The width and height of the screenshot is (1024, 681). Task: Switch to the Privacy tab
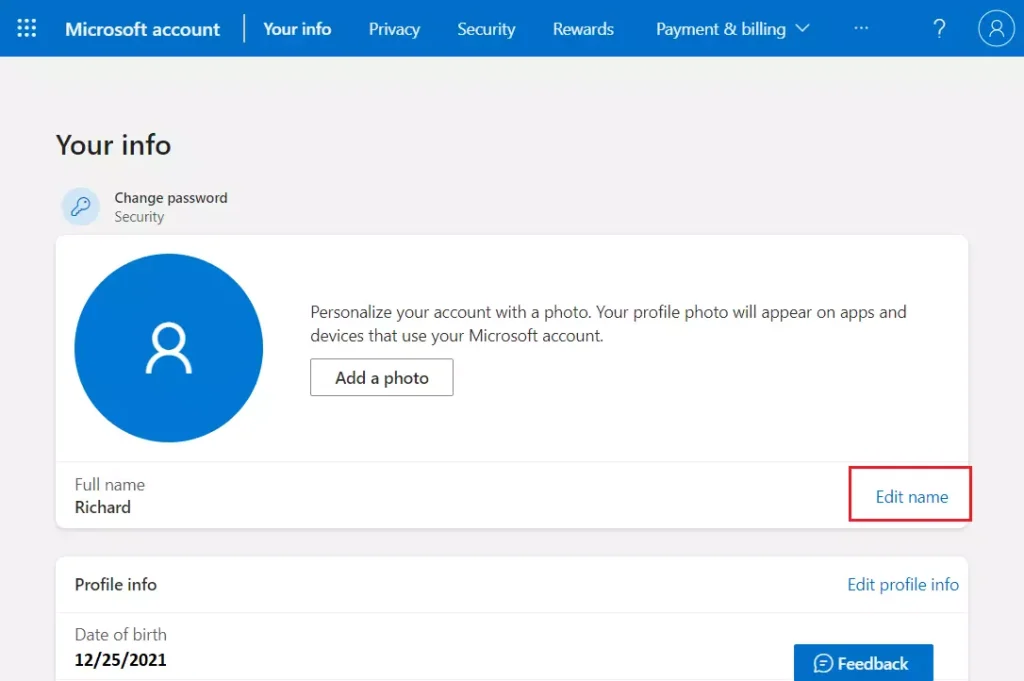click(x=394, y=29)
